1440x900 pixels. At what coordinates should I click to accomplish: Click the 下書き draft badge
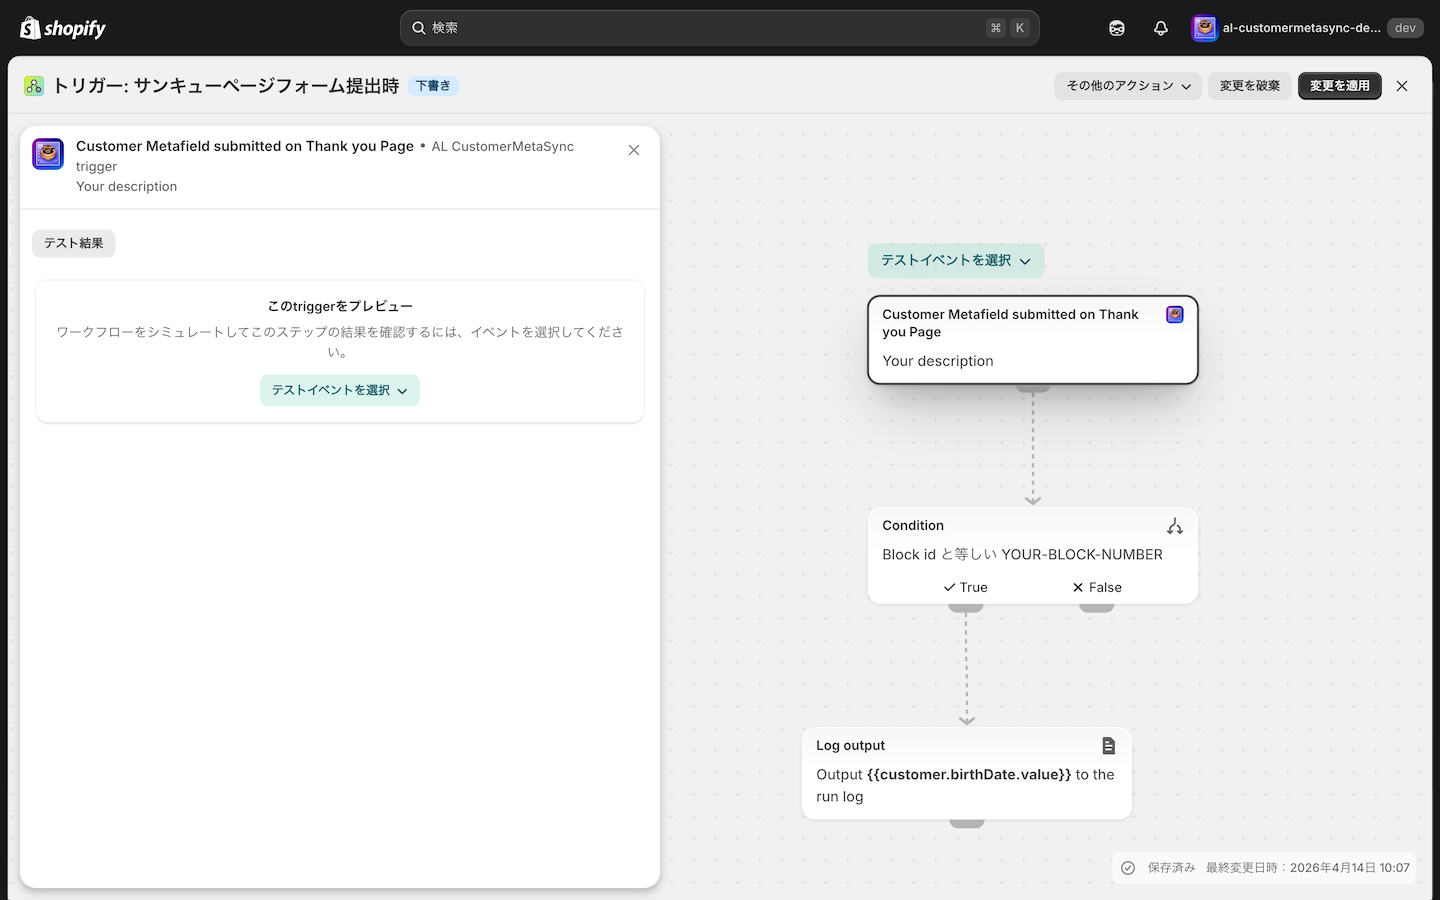(x=433, y=86)
